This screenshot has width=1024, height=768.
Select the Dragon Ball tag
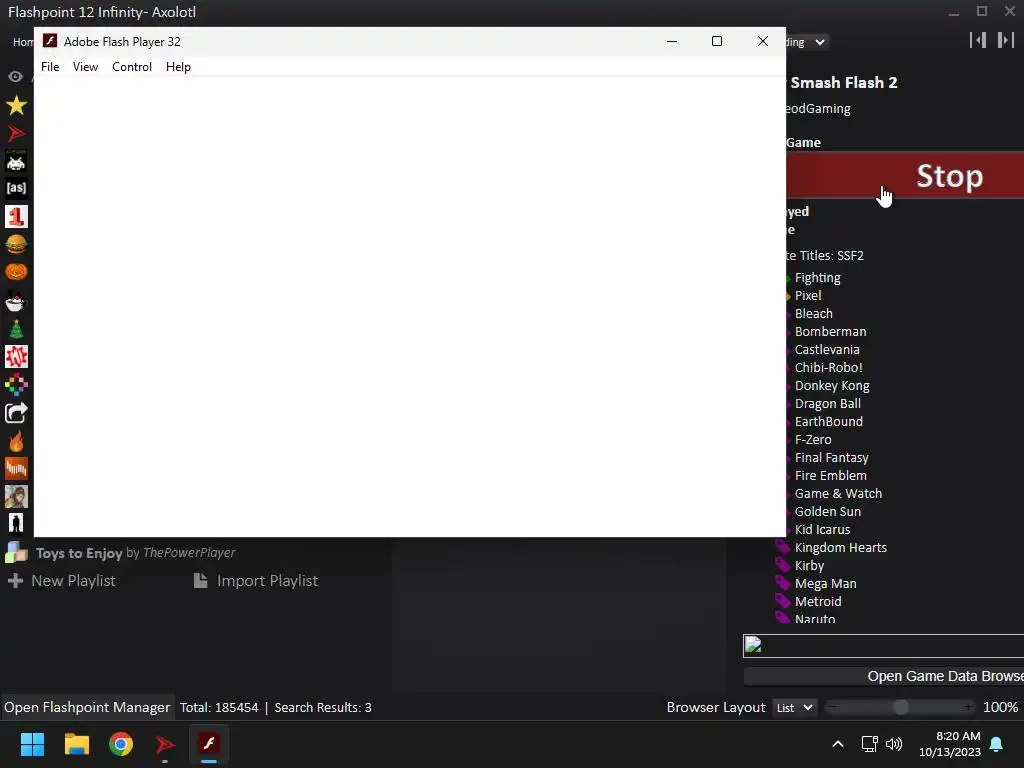(827, 404)
